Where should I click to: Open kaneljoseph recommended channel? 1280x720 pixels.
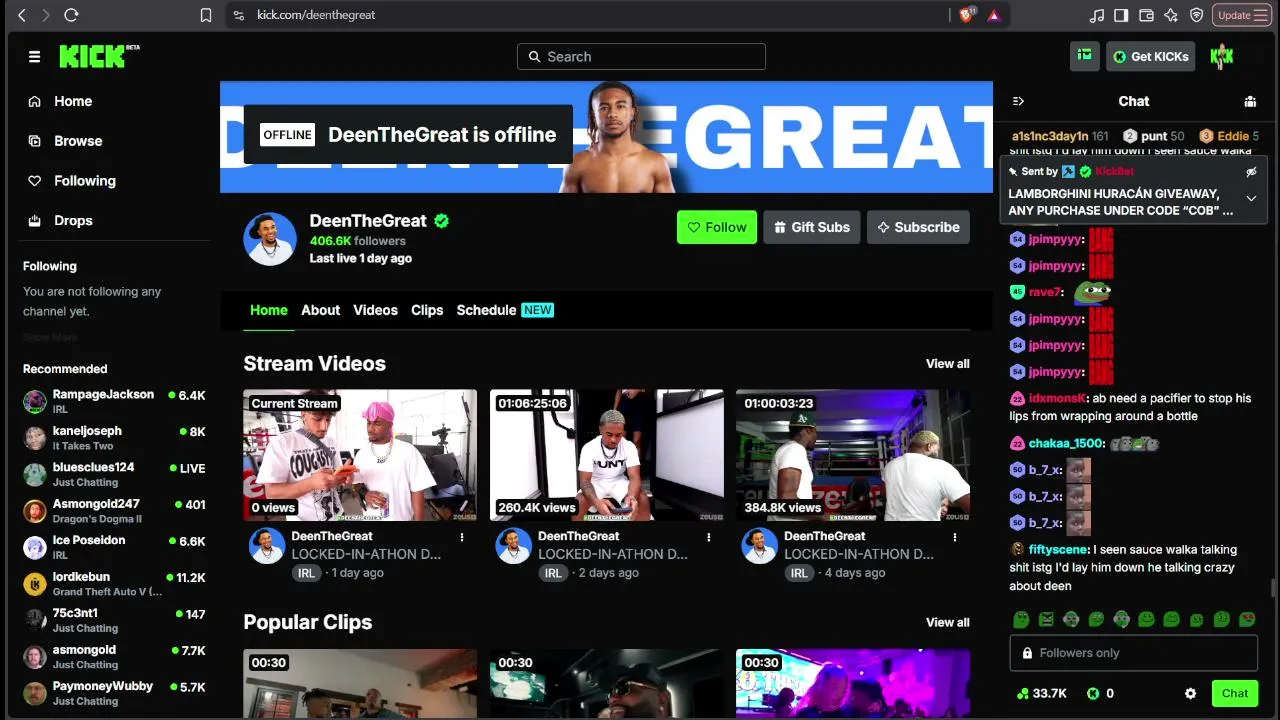pyautogui.click(x=114, y=438)
